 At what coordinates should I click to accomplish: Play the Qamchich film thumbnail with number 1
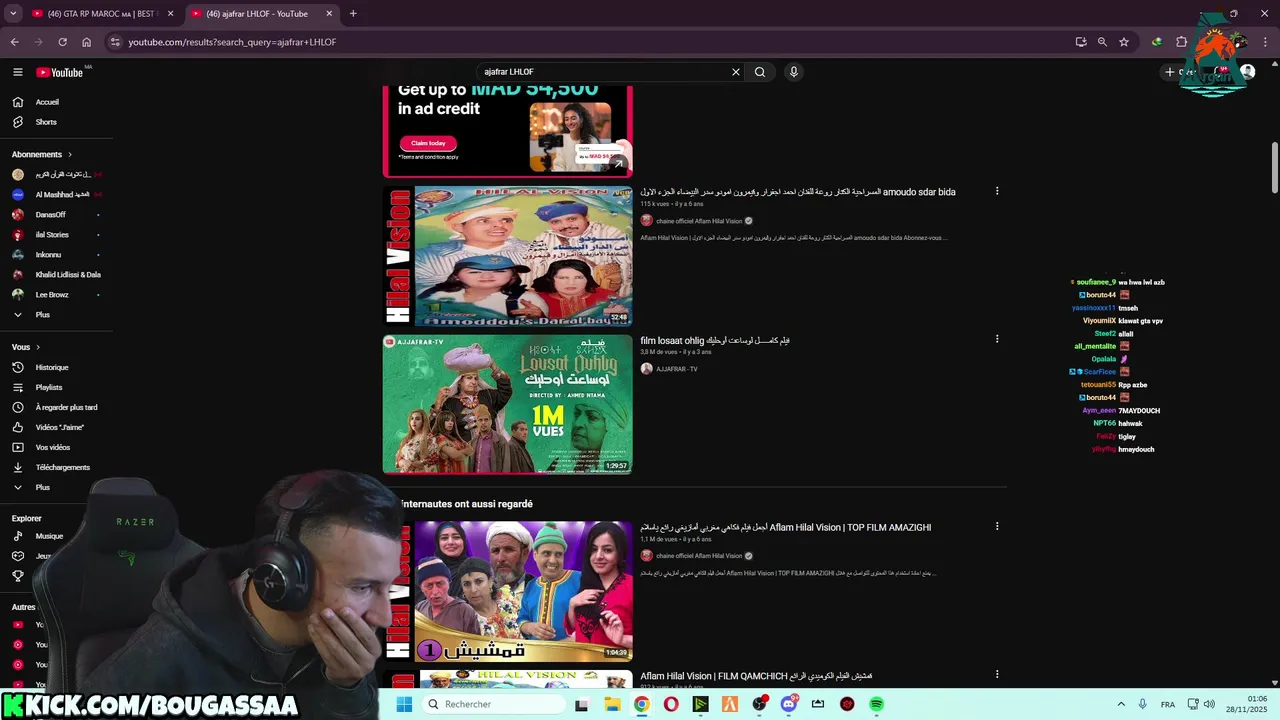[x=508, y=591]
